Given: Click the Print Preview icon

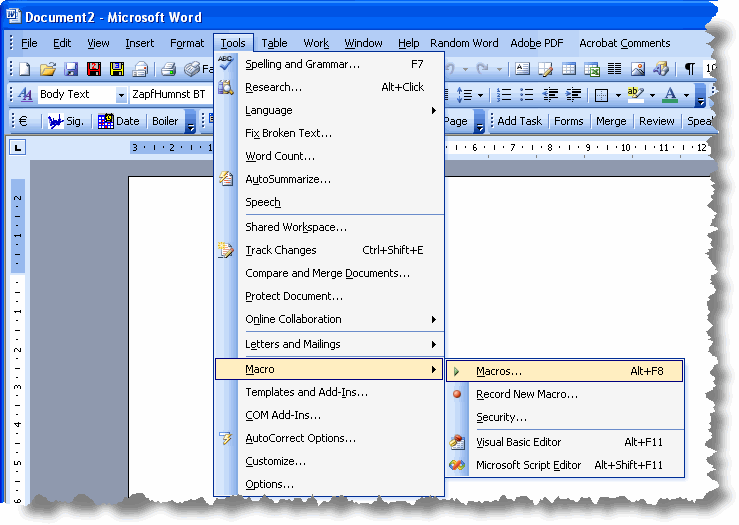Looking at the screenshot, I should (140, 69).
